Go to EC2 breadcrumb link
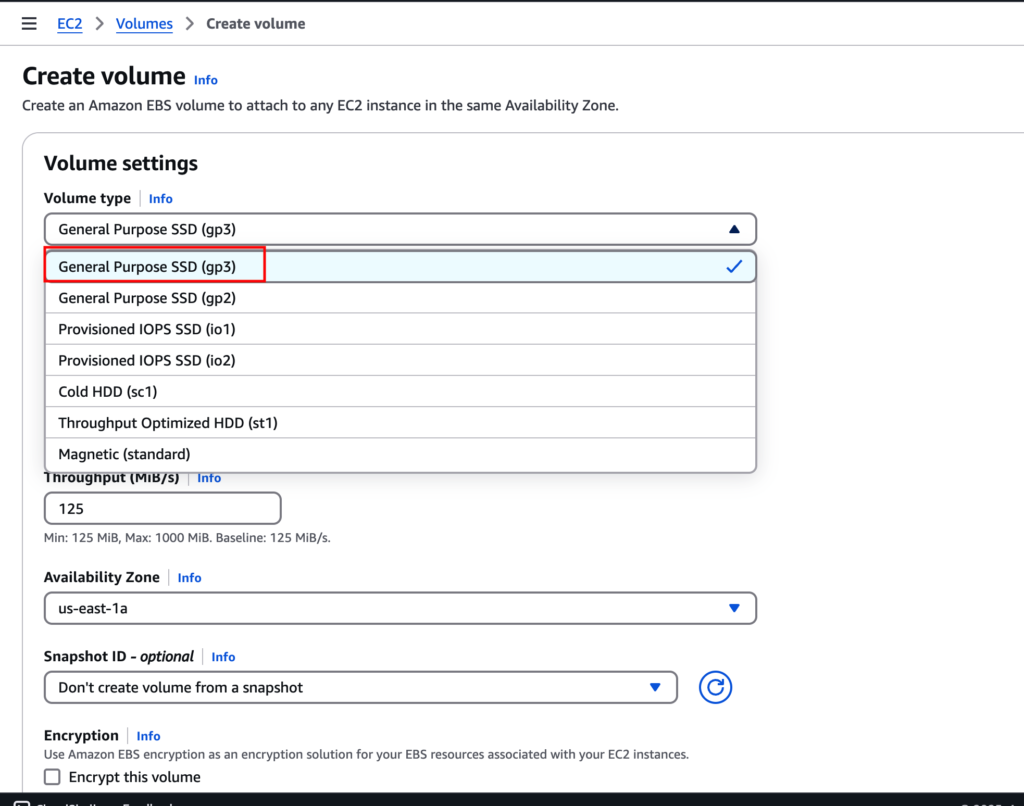The width and height of the screenshot is (1024, 806). pos(70,24)
